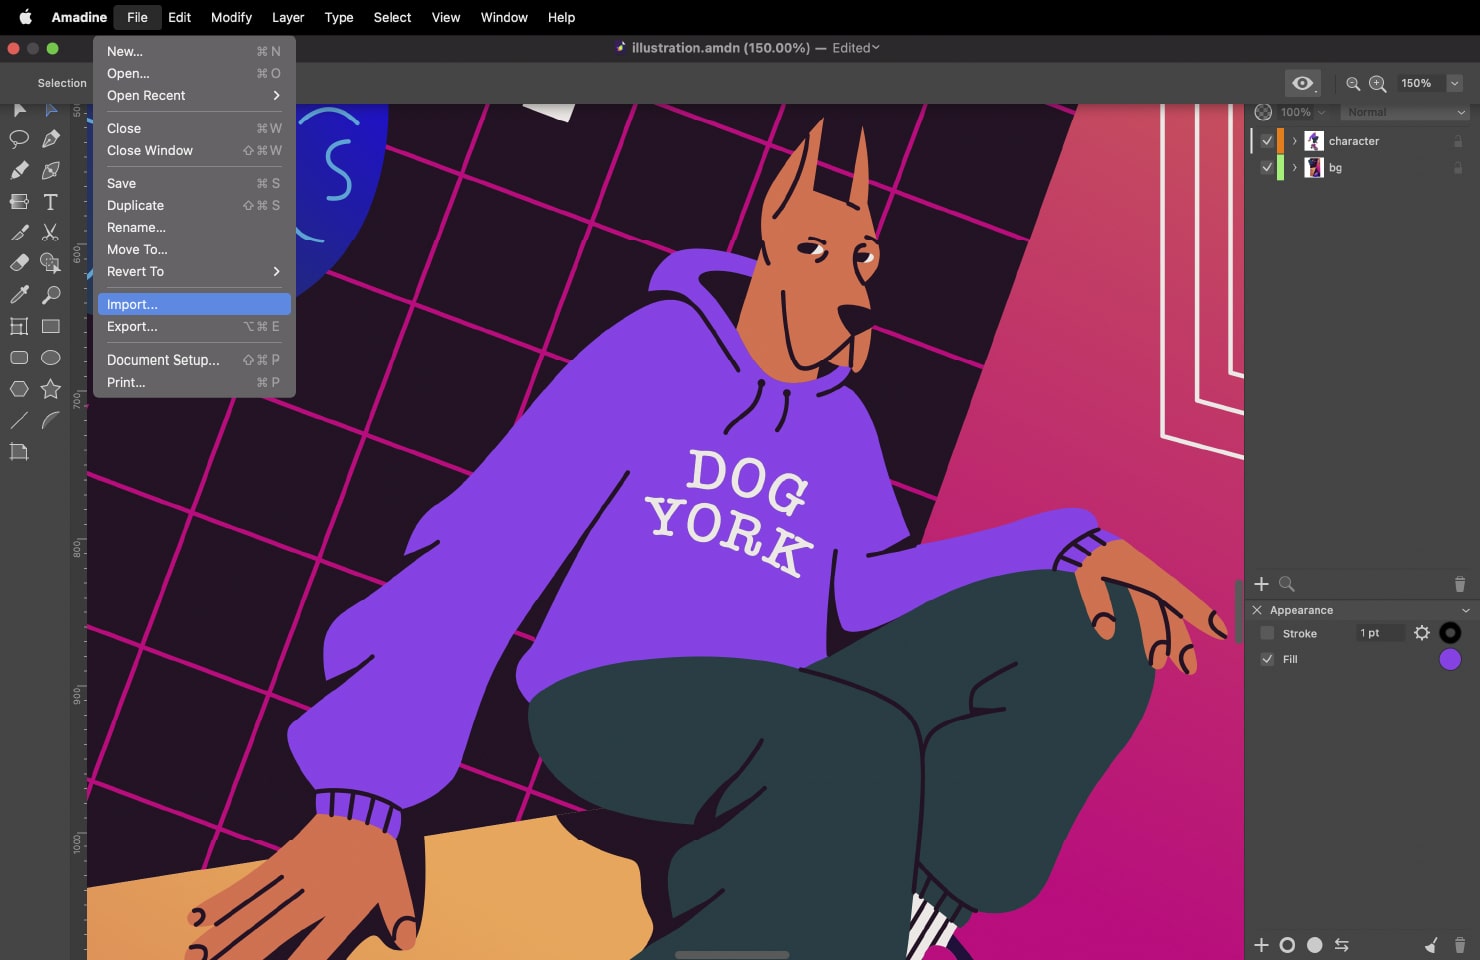1480x960 pixels.
Task: Select the Knife tool
Action: 19,232
